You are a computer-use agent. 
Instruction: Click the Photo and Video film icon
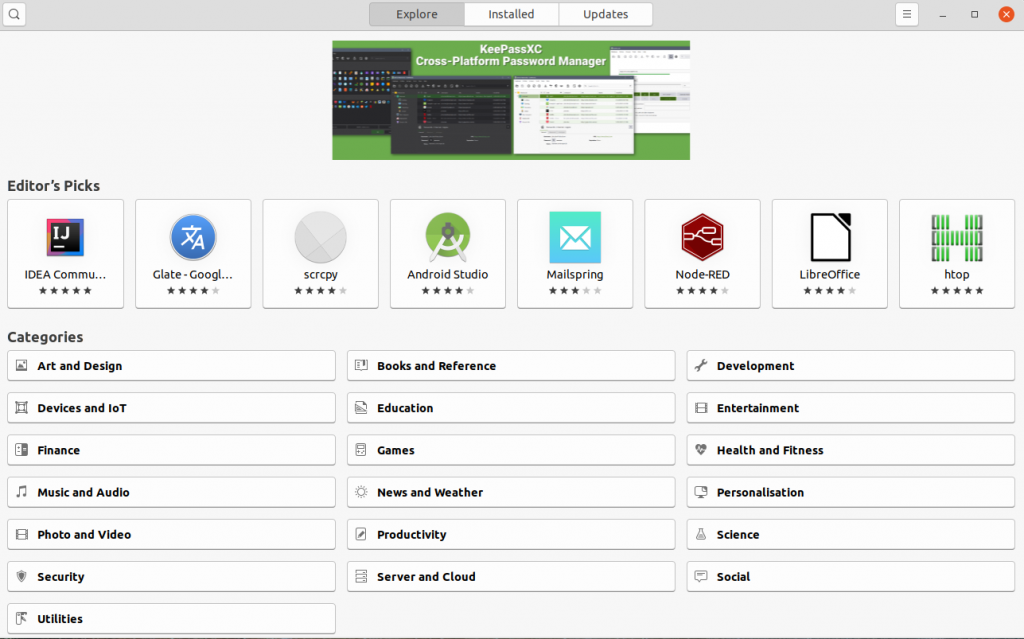(x=22, y=534)
